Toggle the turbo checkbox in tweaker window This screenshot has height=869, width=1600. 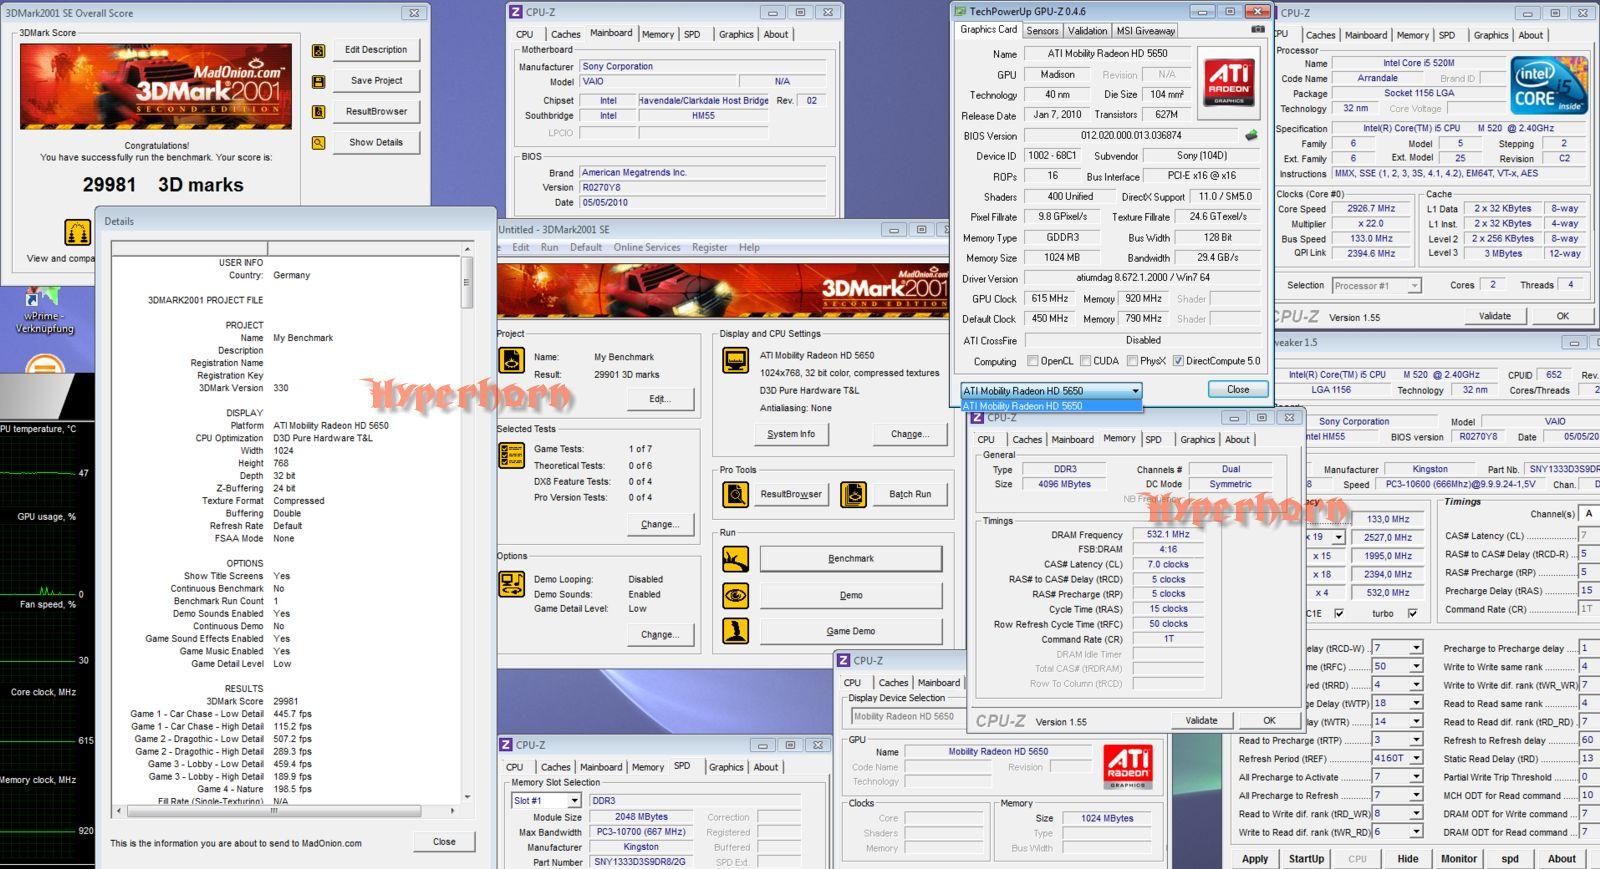click(x=1412, y=613)
